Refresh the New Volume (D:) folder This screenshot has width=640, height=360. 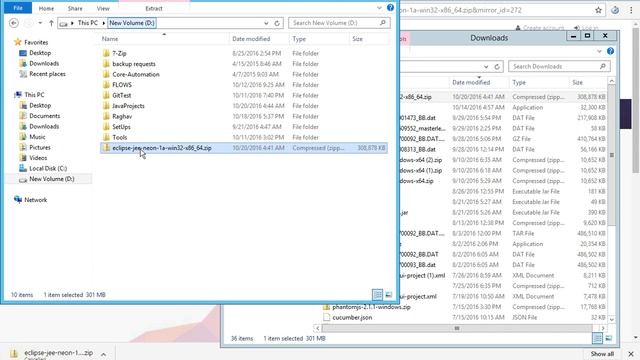point(277,23)
